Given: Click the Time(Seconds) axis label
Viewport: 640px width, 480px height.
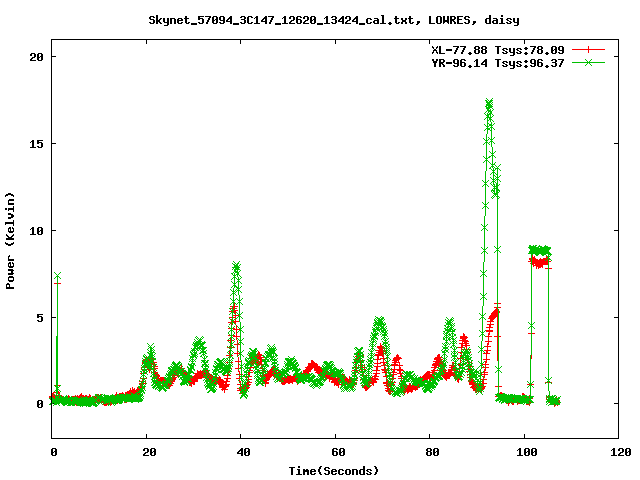Looking at the screenshot, I should pyautogui.click(x=334, y=471).
